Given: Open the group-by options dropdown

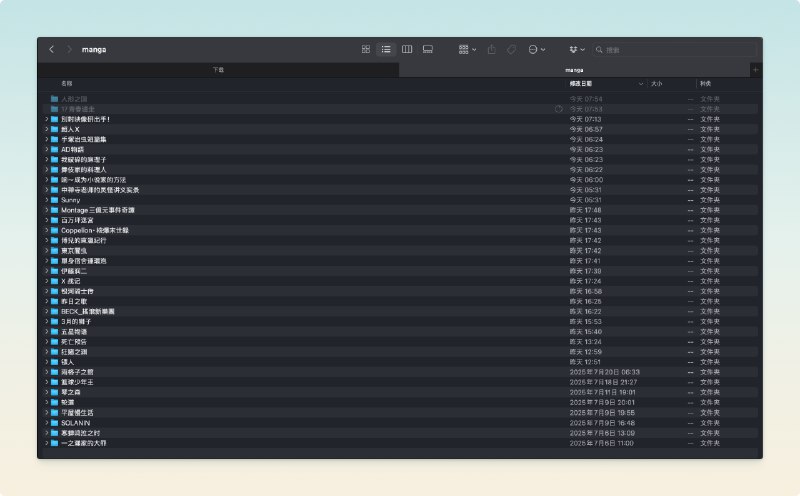Looking at the screenshot, I should pos(467,49).
